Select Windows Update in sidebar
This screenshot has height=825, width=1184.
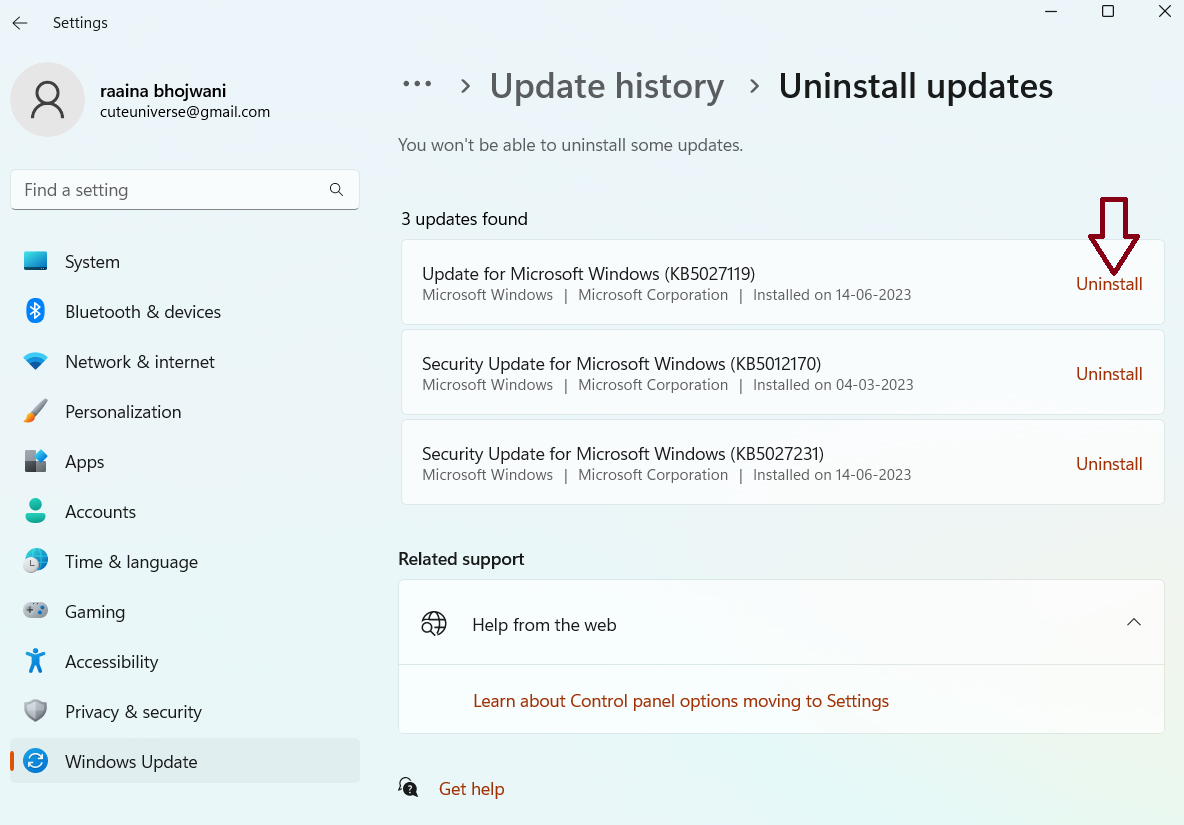tap(131, 762)
